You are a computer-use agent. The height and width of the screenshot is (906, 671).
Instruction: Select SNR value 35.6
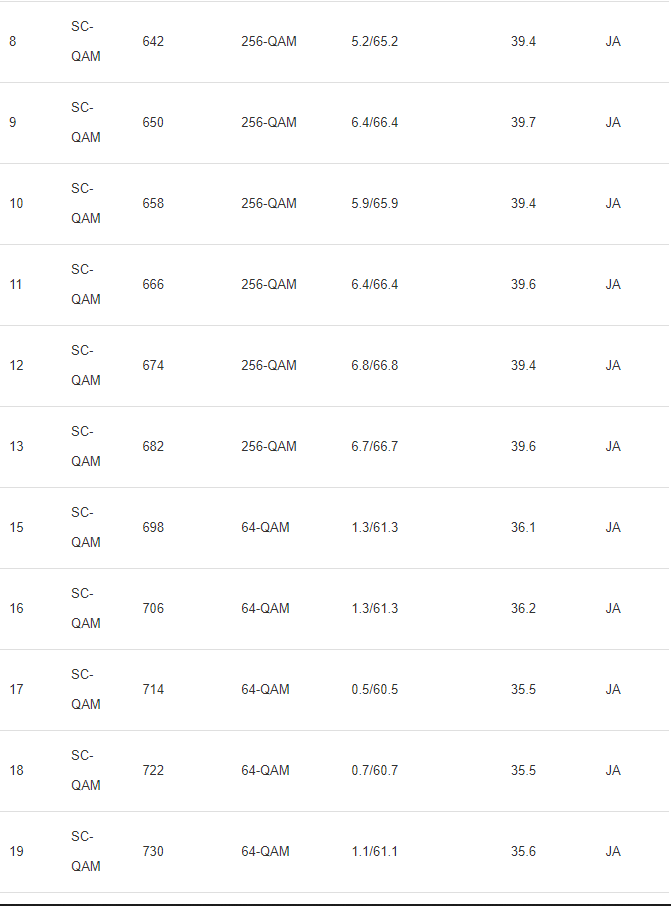tap(523, 852)
